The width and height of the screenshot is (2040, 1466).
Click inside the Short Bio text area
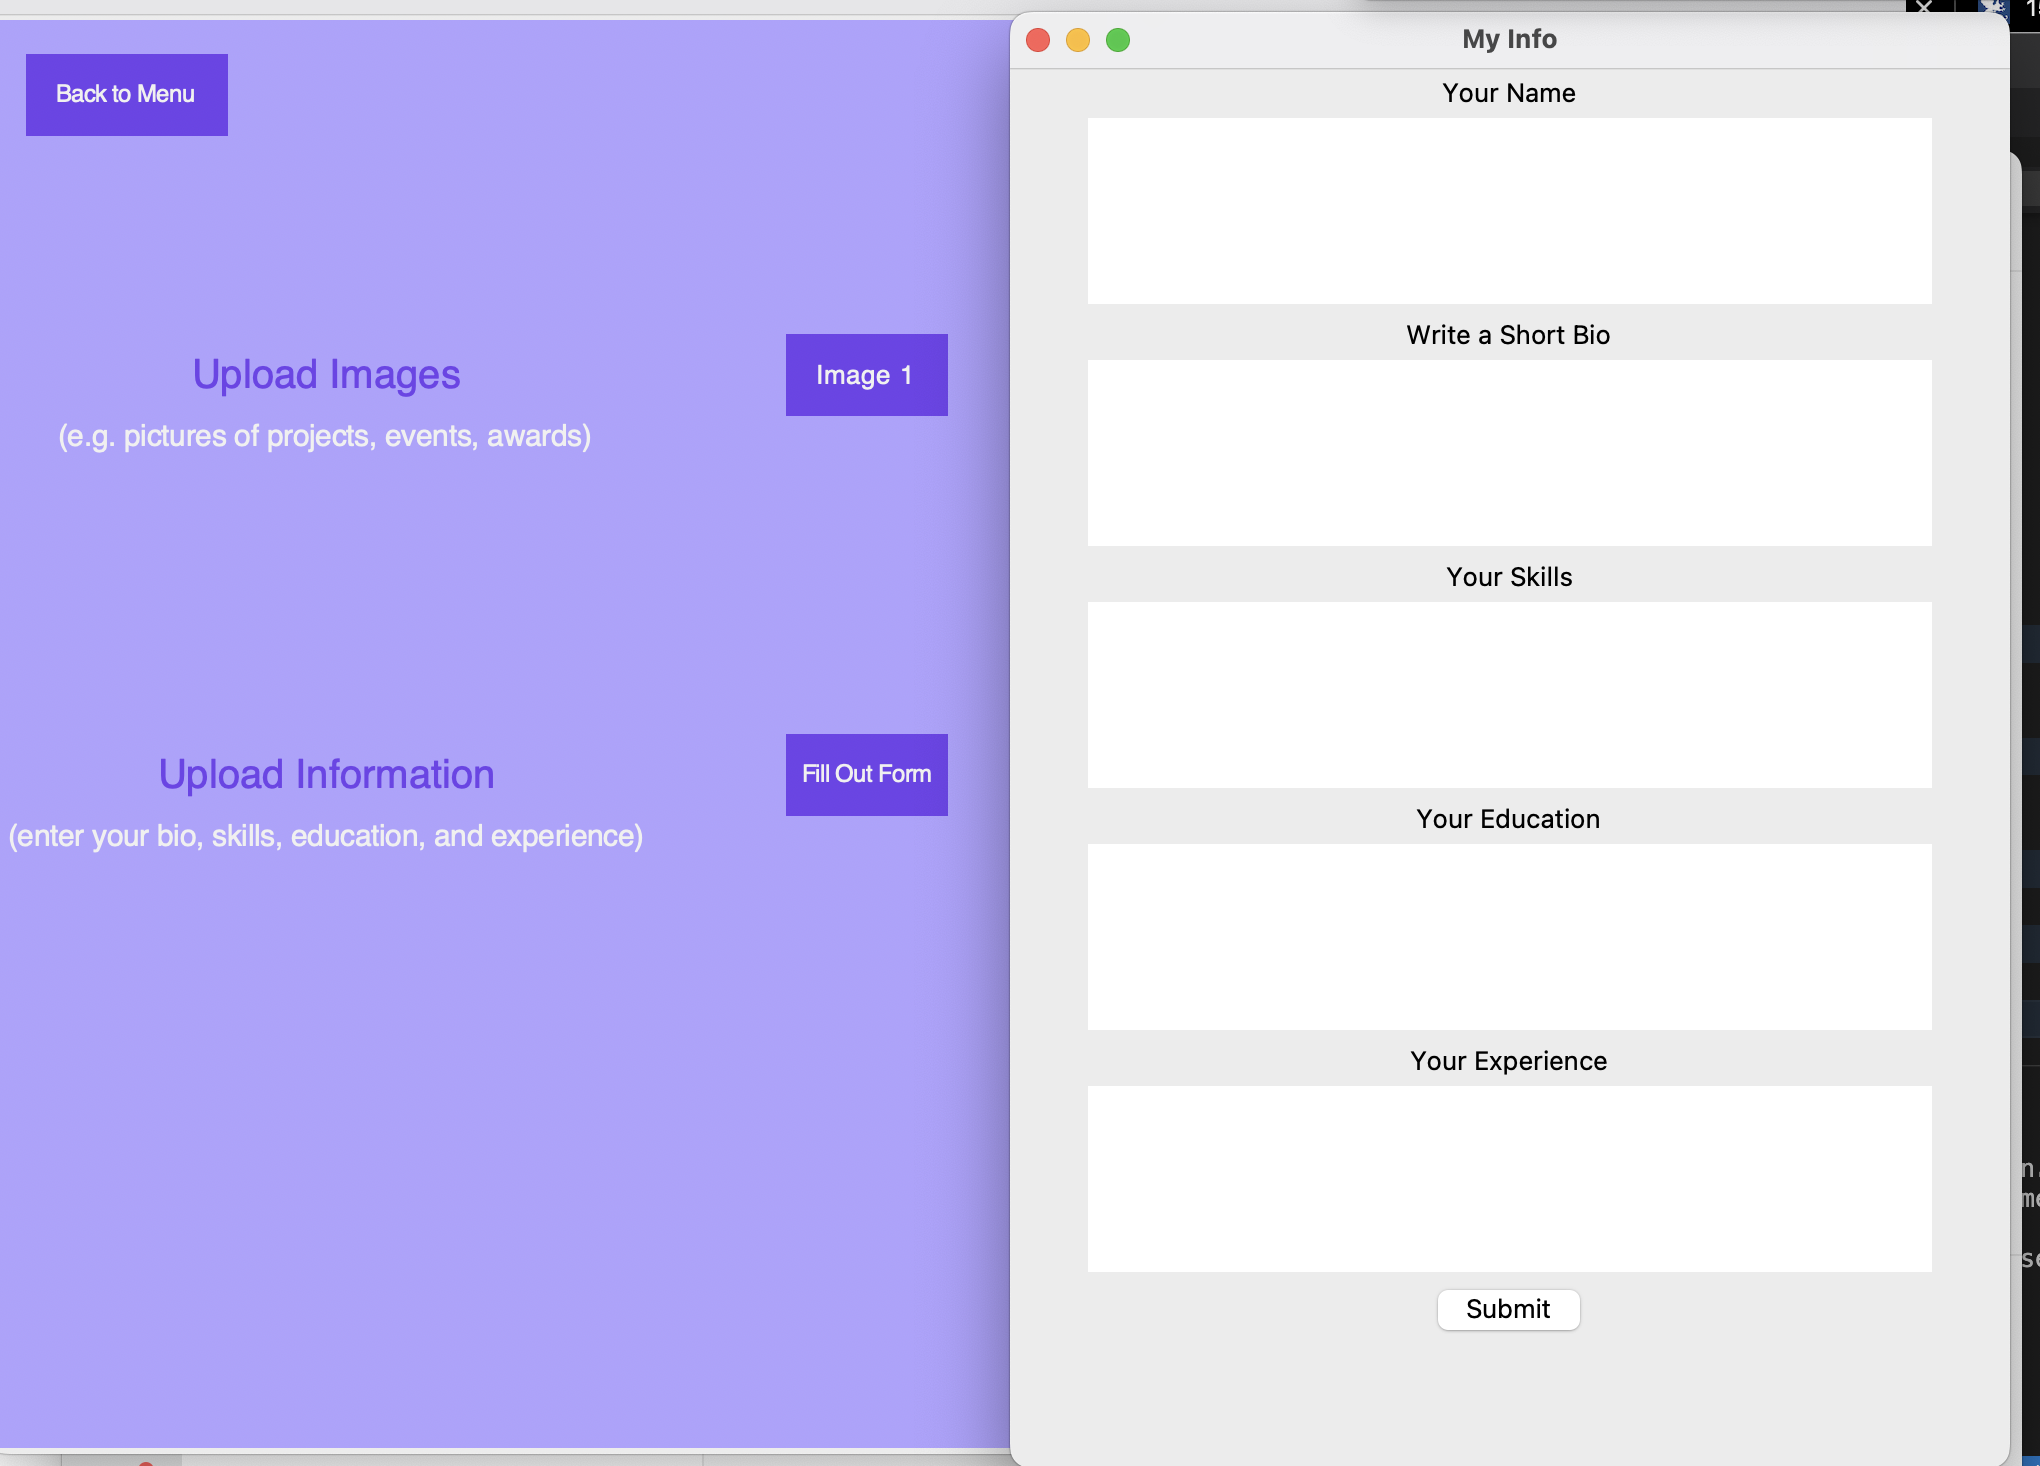click(1508, 453)
